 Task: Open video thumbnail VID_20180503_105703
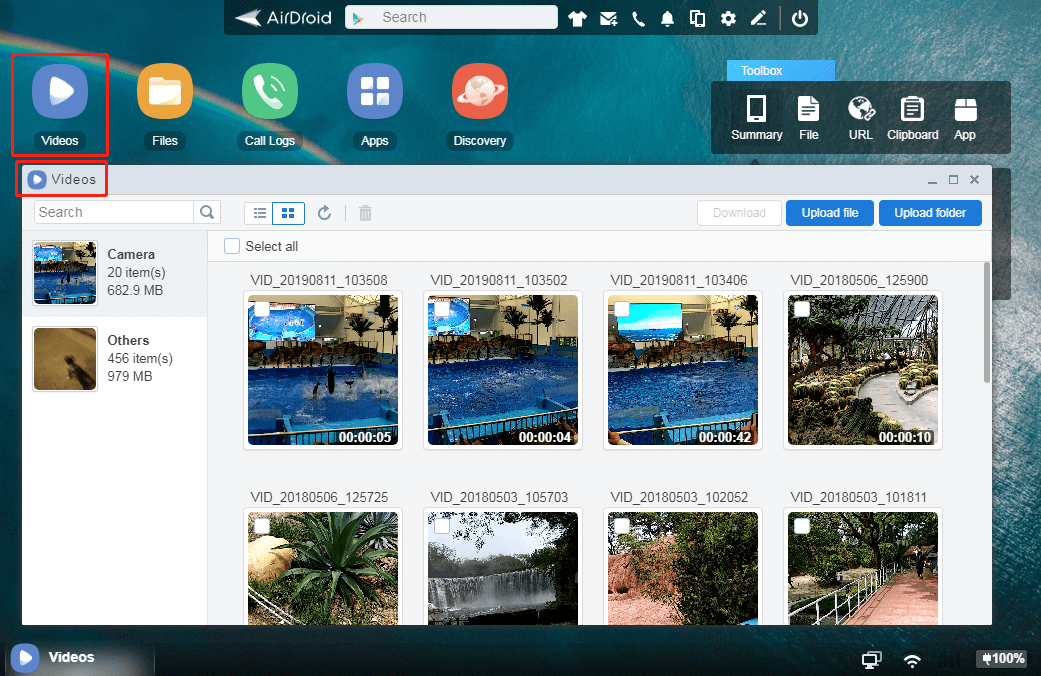click(503, 568)
